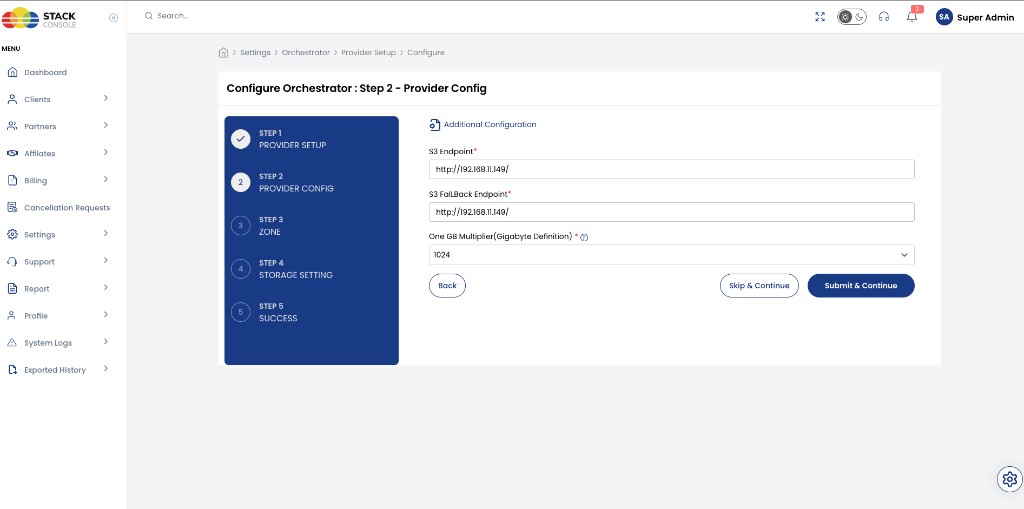Open the headset support icon
Screen dimensions: 1024x509
pos(884,17)
